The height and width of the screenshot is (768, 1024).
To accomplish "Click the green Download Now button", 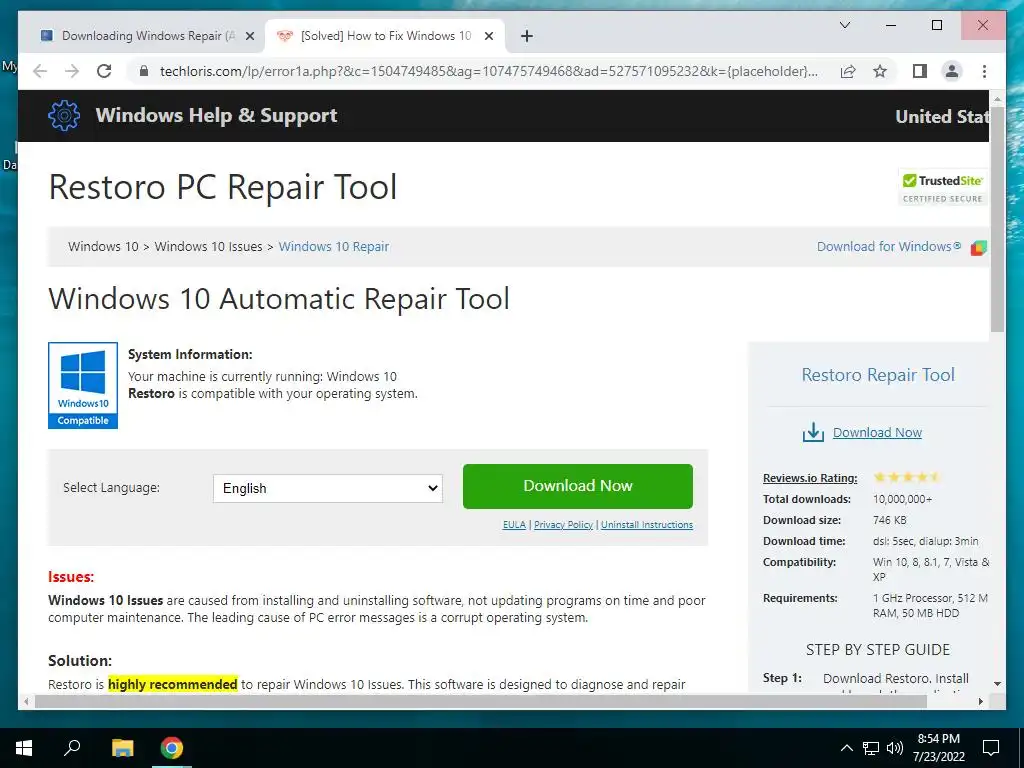I will 577,486.
